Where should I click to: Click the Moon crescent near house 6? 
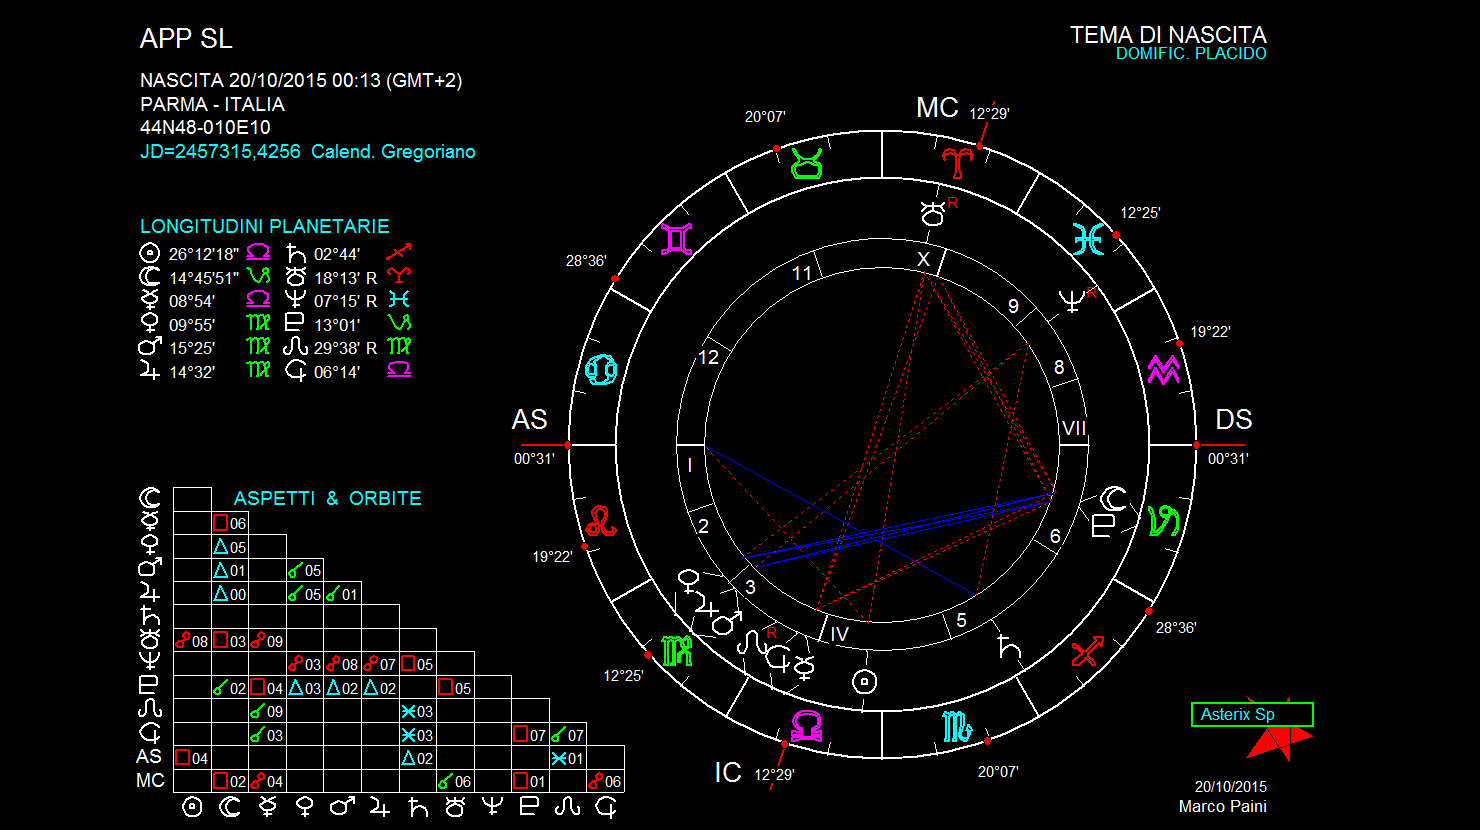[x=1113, y=497]
